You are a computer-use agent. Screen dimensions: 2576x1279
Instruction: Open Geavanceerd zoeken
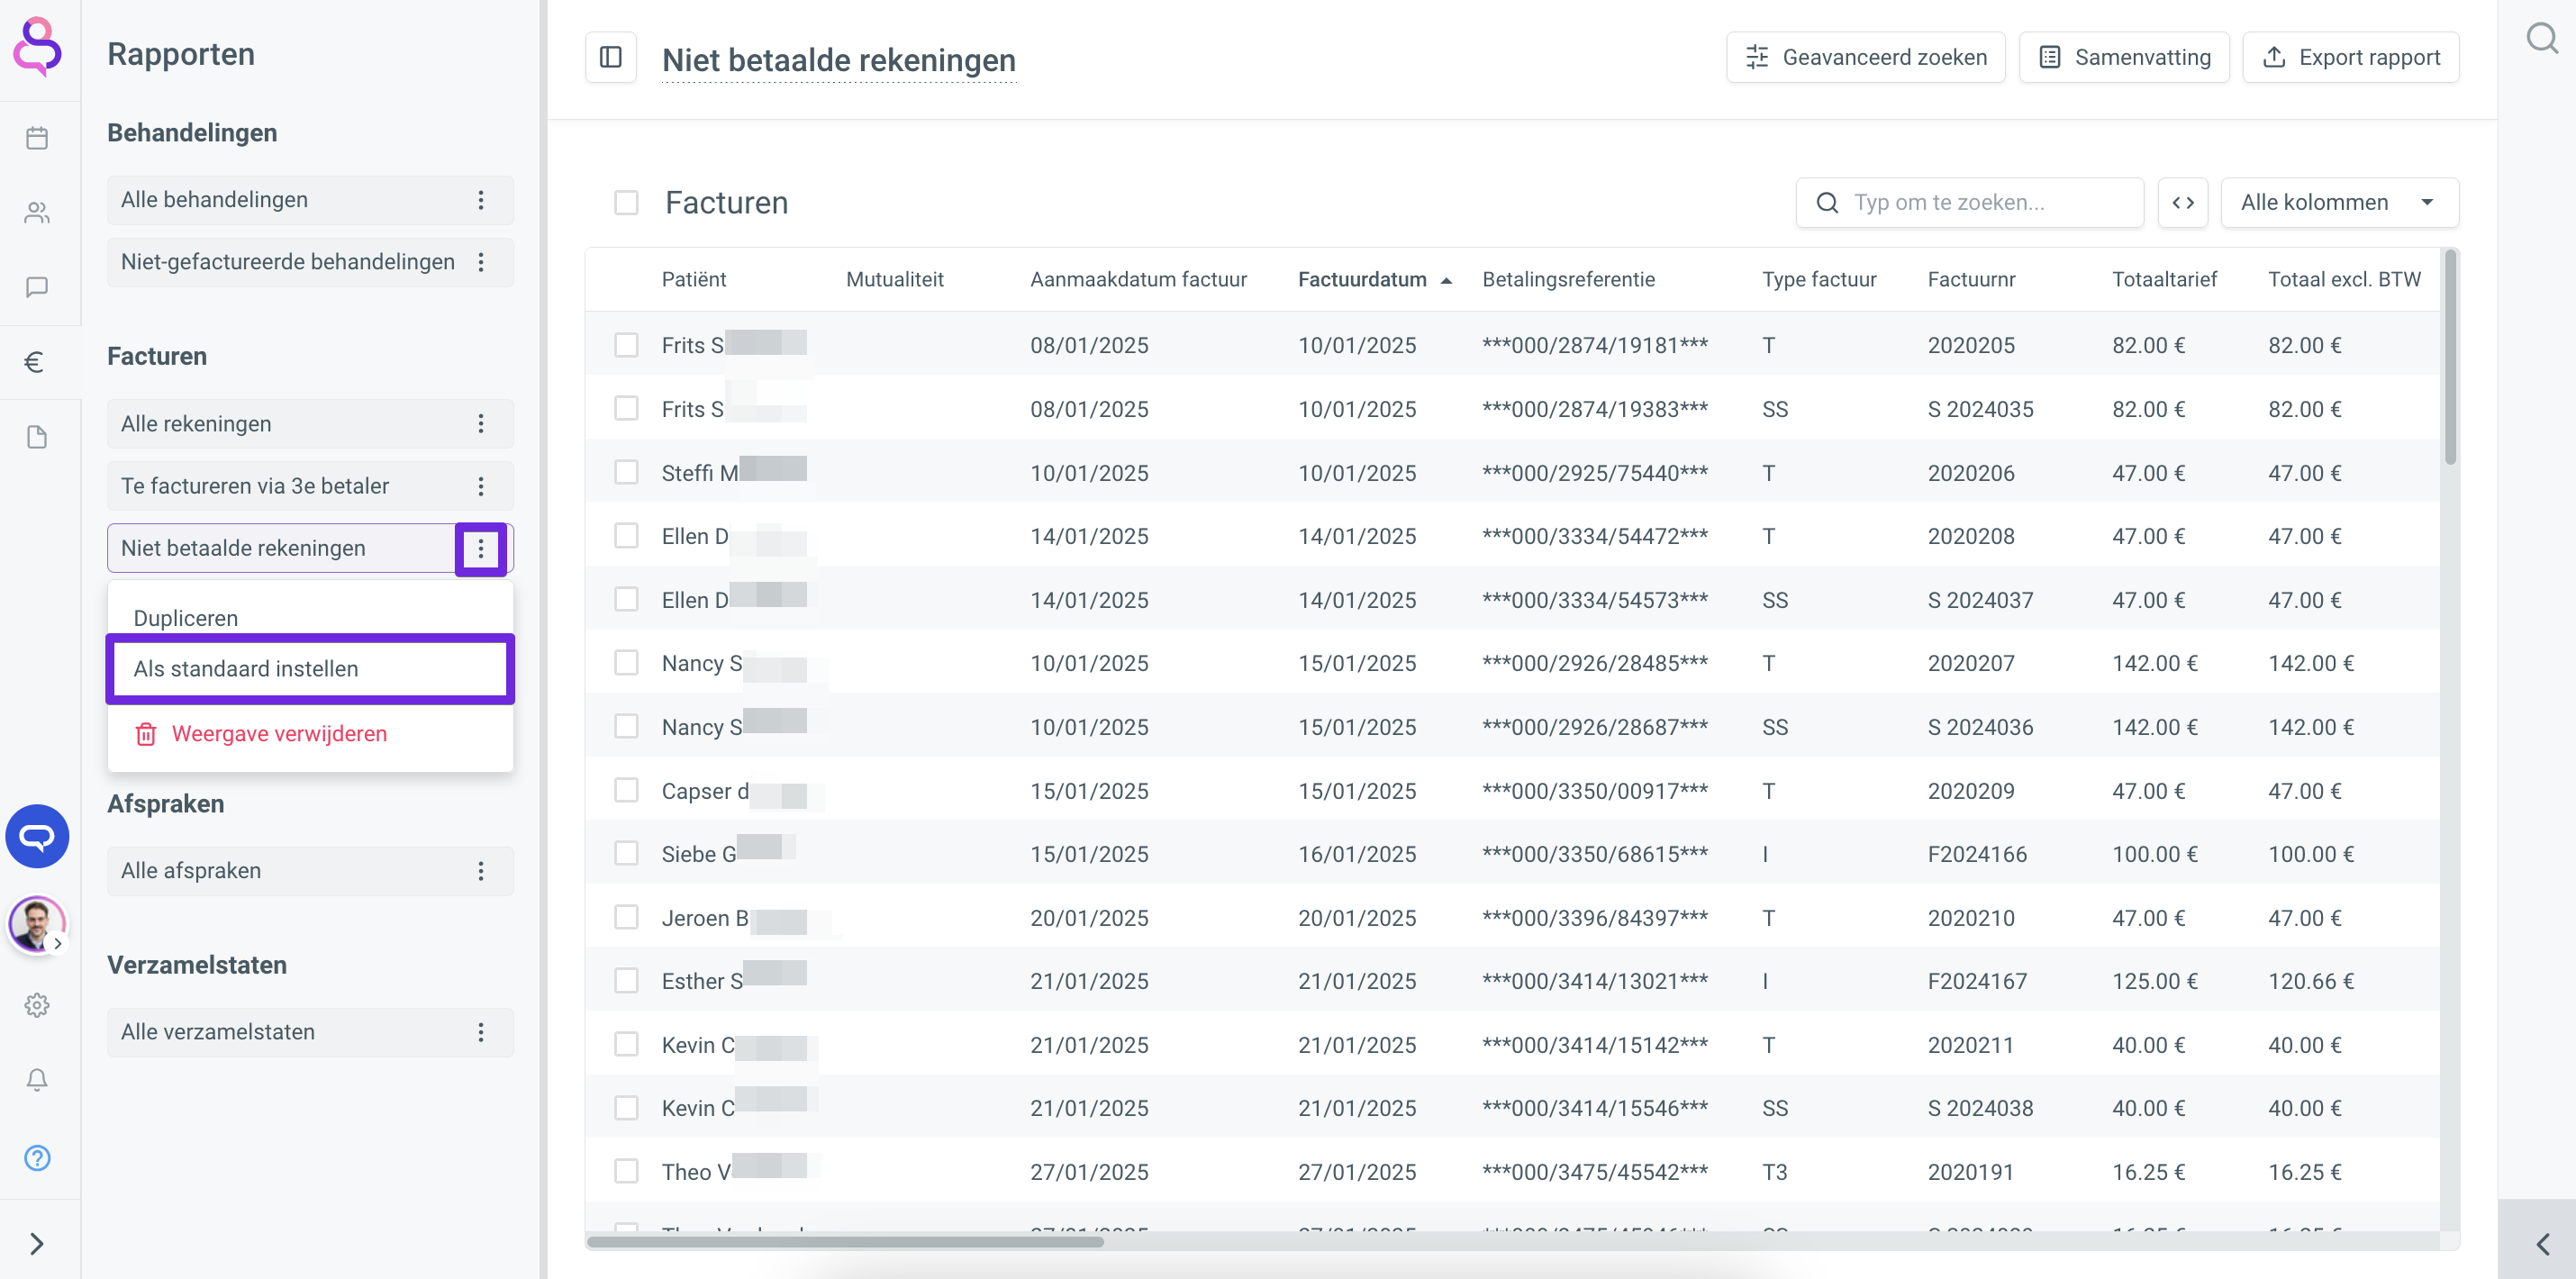(1865, 57)
